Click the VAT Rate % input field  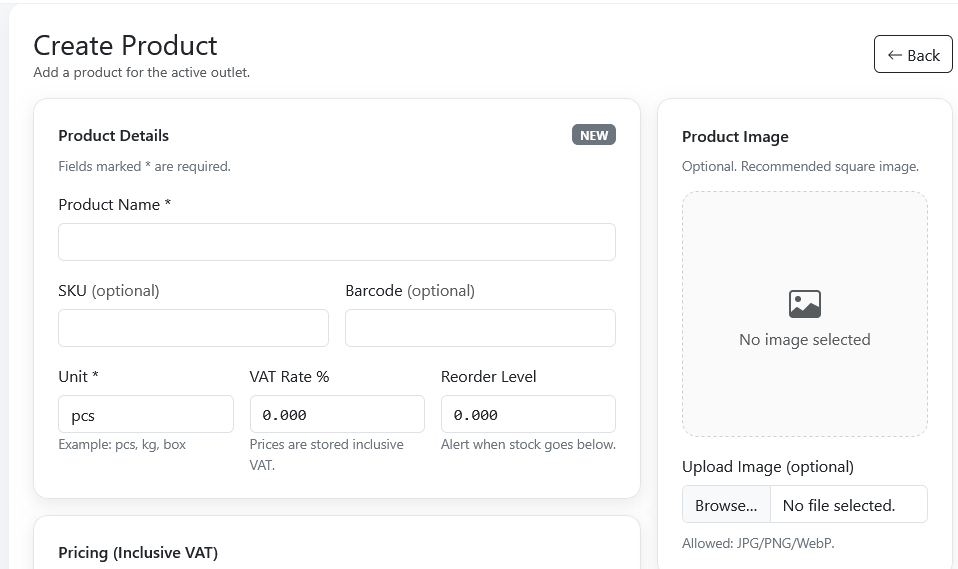[337, 414]
